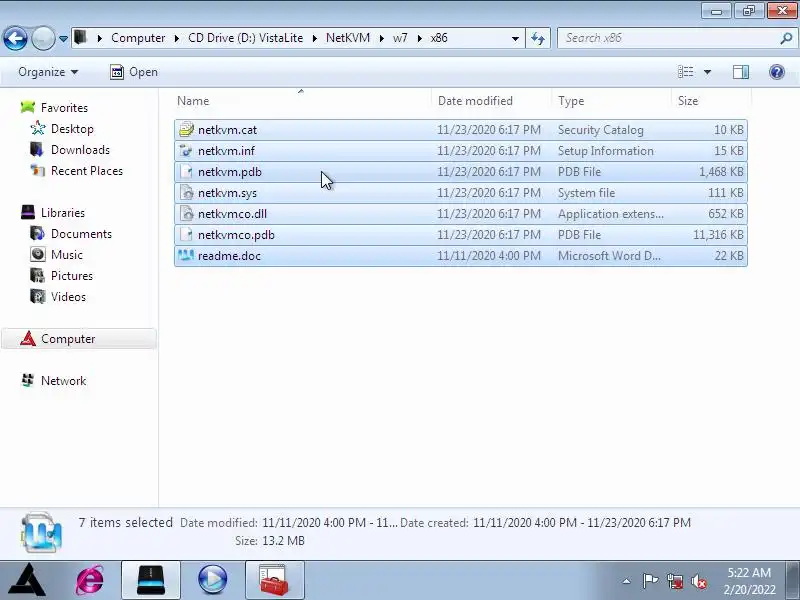Click the Computer breadcrumb in address bar

point(138,38)
